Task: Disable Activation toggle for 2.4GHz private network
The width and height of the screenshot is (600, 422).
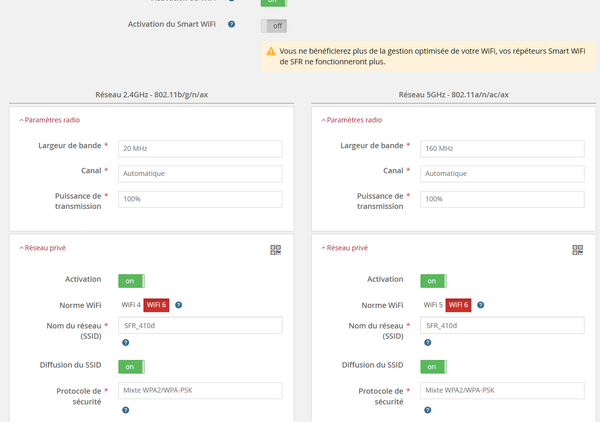Action: tap(131, 281)
